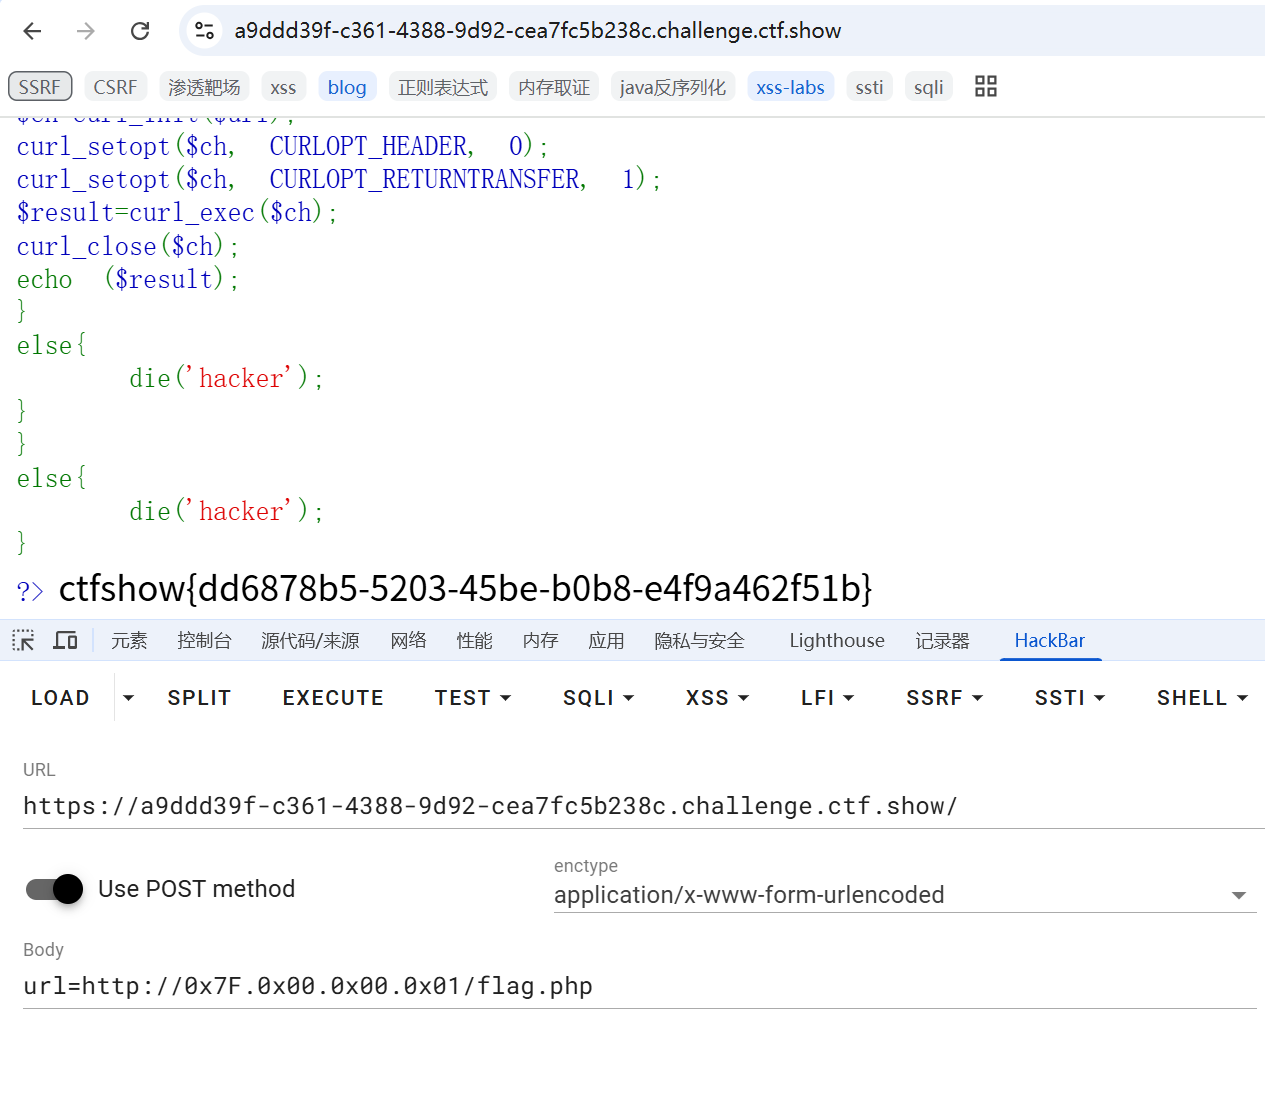Viewport: 1265px width, 1114px height.
Task: Select the HackBar tab
Action: coord(1050,640)
